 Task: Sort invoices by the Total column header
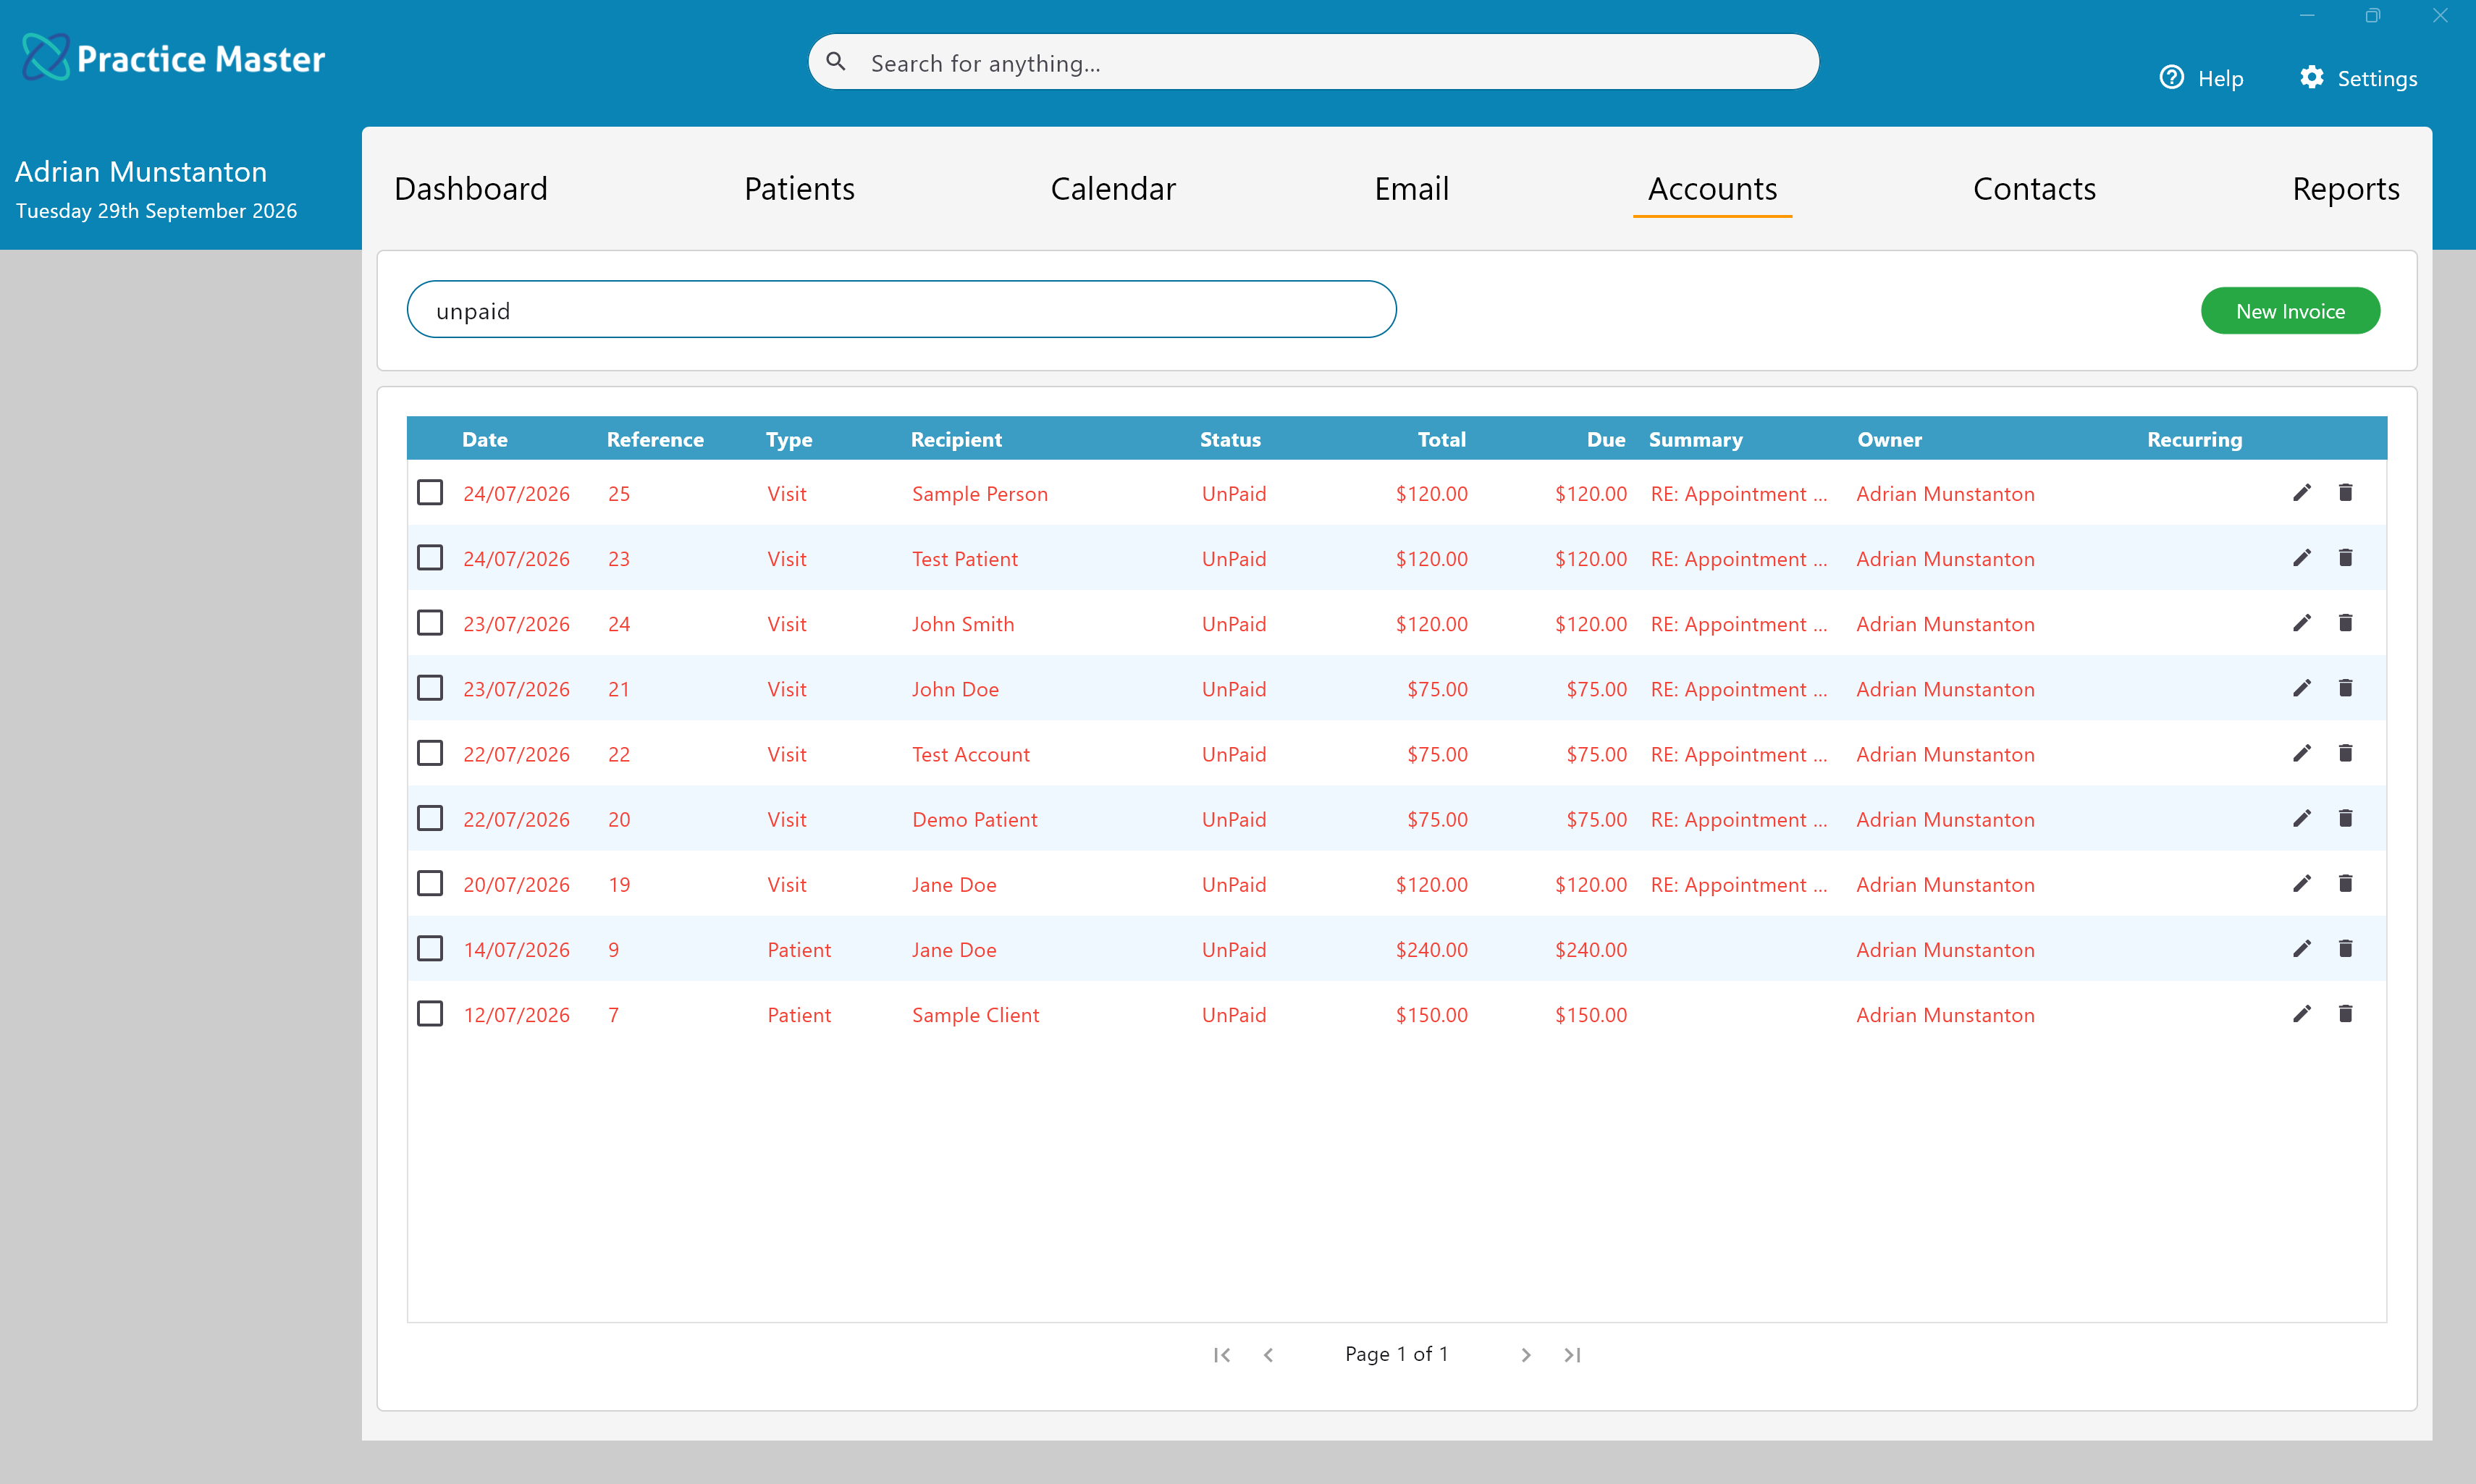click(1441, 440)
